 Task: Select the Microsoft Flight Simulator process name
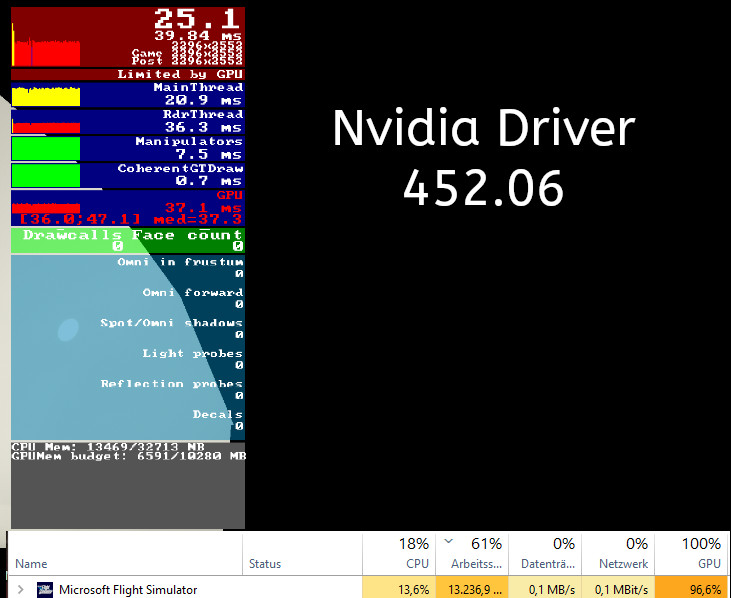pyautogui.click(x=128, y=590)
